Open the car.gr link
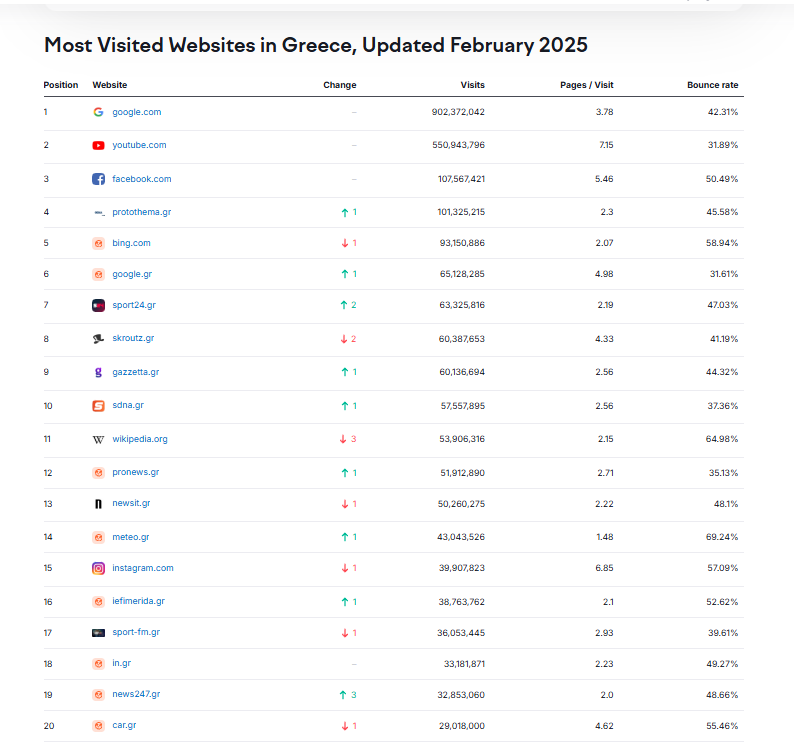 tap(125, 726)
